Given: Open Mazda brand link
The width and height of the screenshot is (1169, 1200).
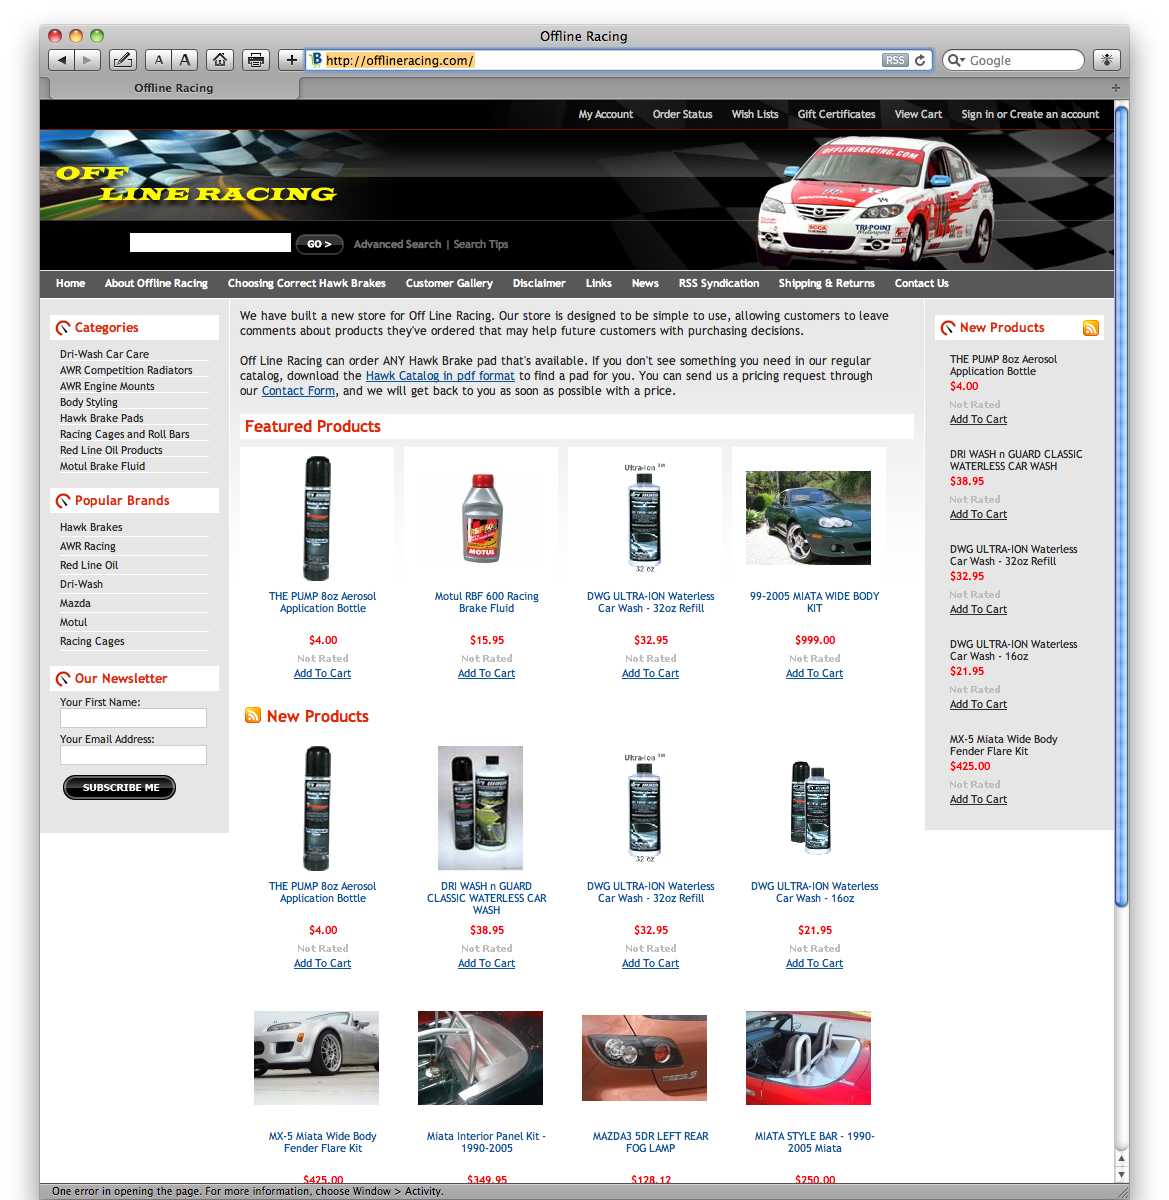Looking at the screenshot, I should click(75, 603).
